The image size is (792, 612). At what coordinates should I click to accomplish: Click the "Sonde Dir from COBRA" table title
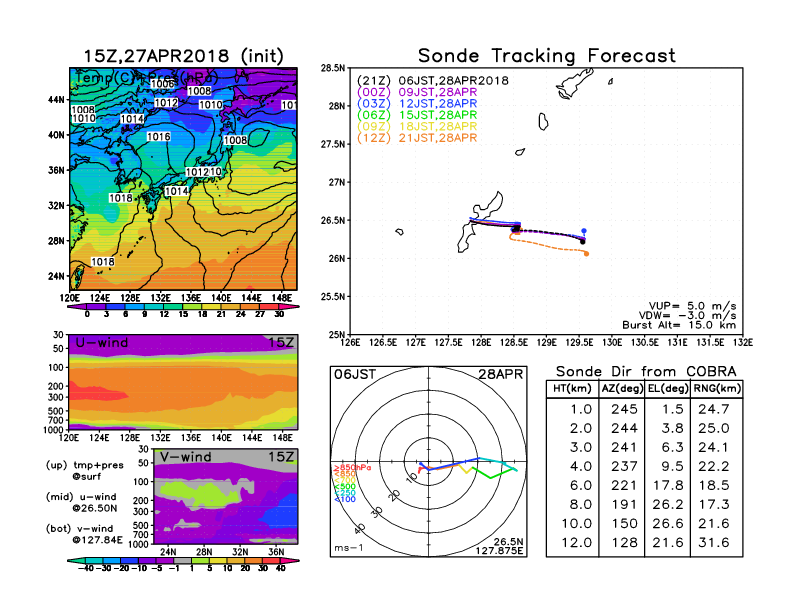646,372
